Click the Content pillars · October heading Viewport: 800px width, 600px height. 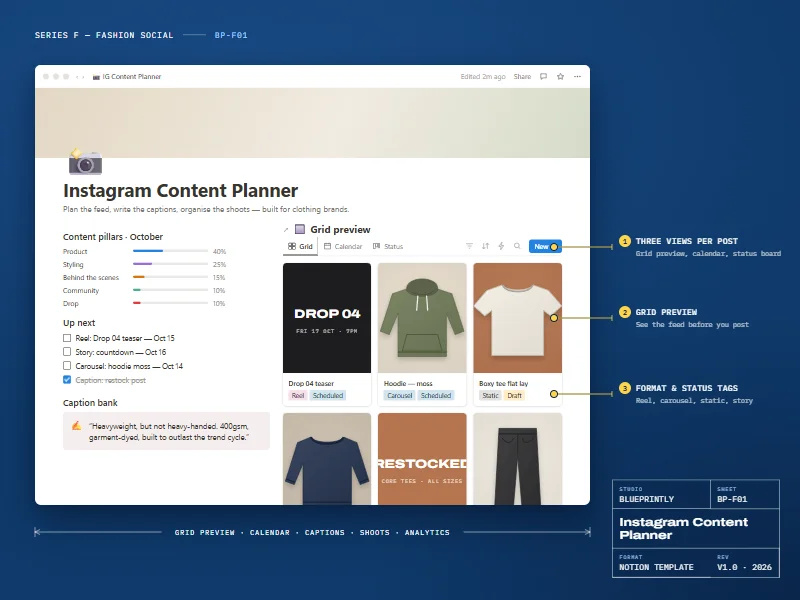(113, 237)
